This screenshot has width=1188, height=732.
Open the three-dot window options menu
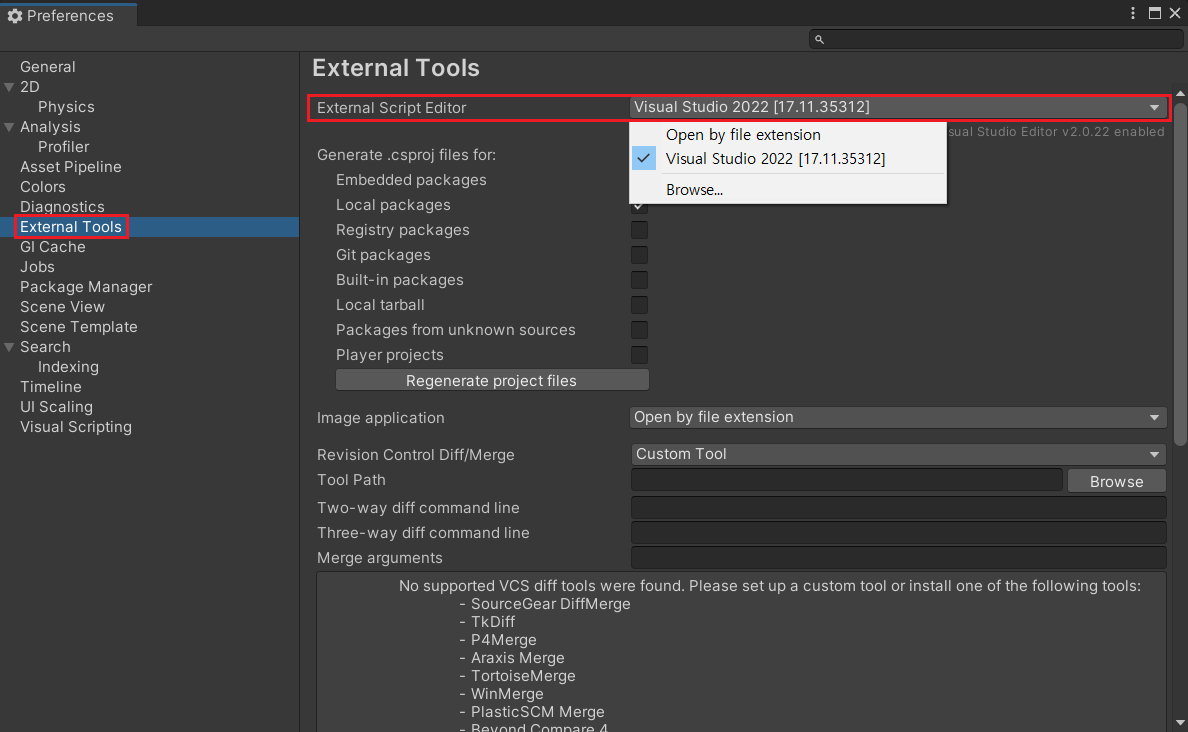(x=1133, y=13)
